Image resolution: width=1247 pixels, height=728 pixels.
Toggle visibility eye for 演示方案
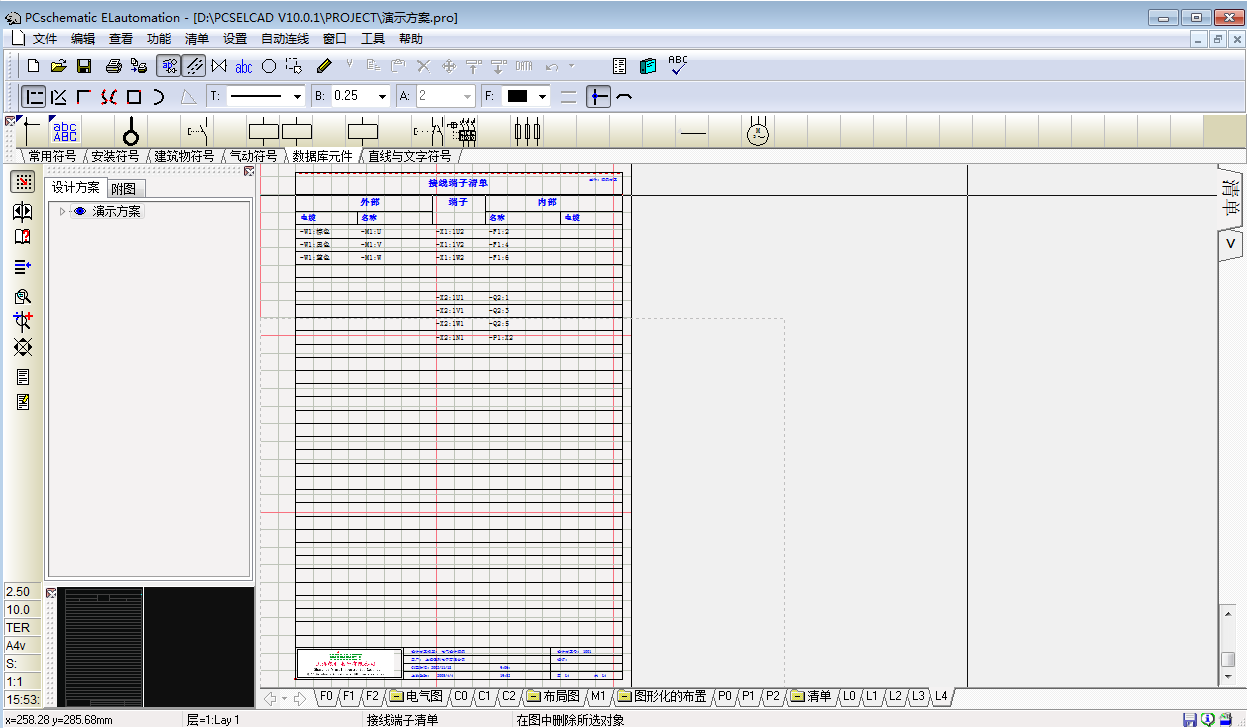click(x=80, y=211)
